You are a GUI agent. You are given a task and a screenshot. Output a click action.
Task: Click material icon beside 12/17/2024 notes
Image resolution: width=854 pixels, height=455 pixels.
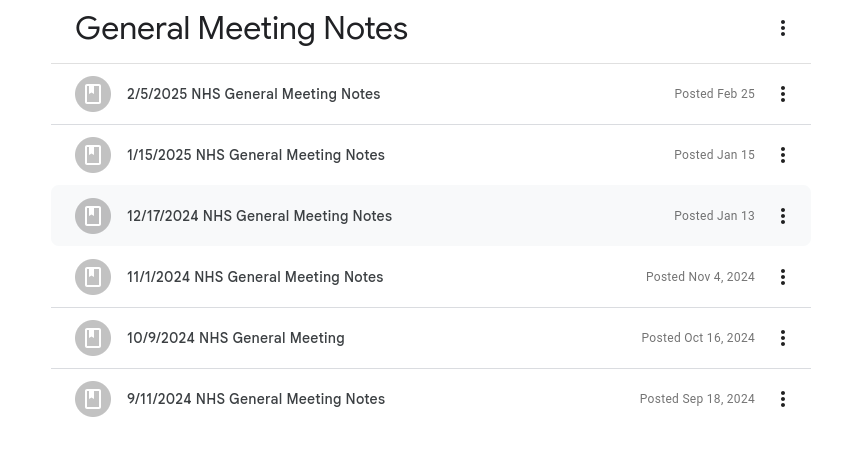tap(93, 216)
